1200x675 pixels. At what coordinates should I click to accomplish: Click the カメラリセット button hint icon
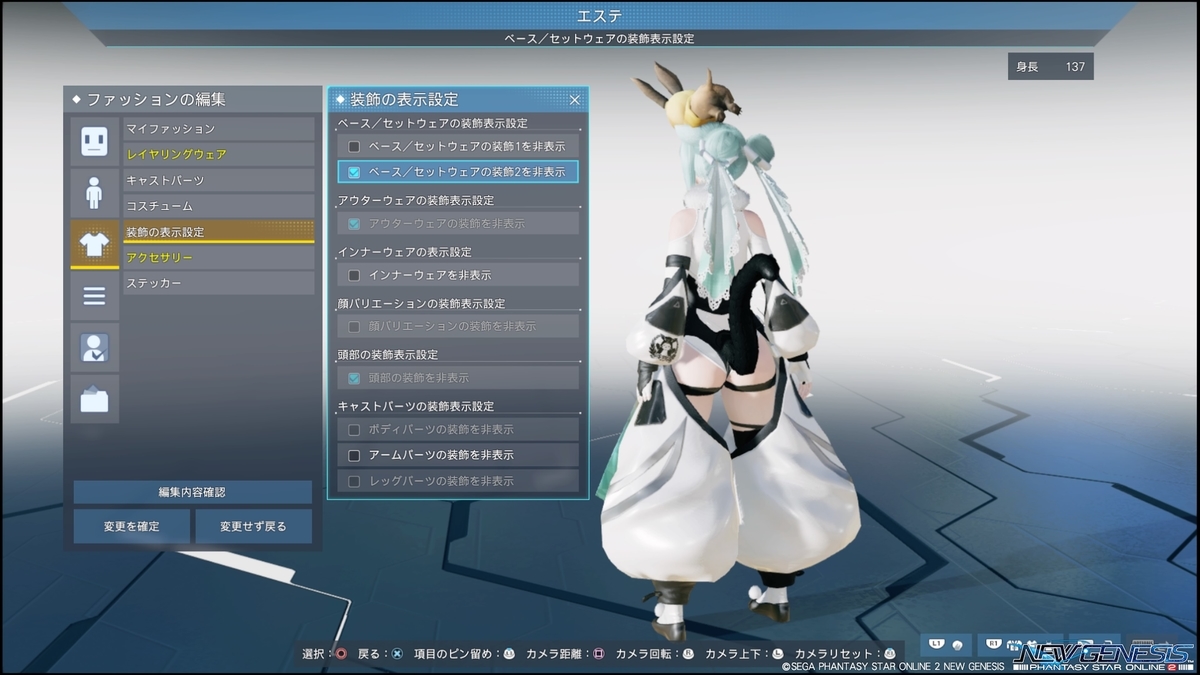point(889,654)
